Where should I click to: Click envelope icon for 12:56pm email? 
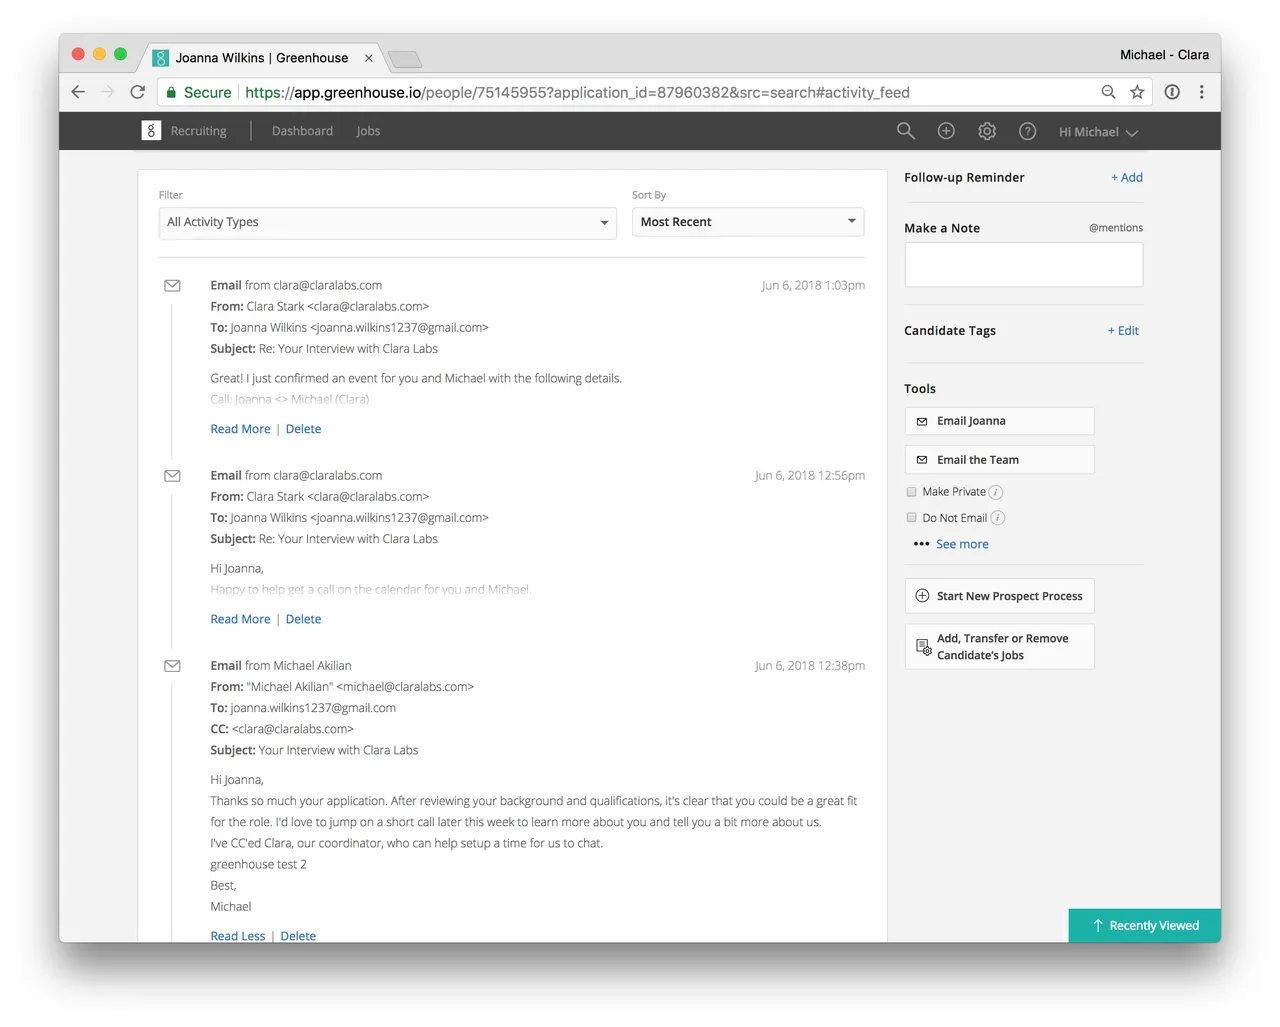[172, 476]
